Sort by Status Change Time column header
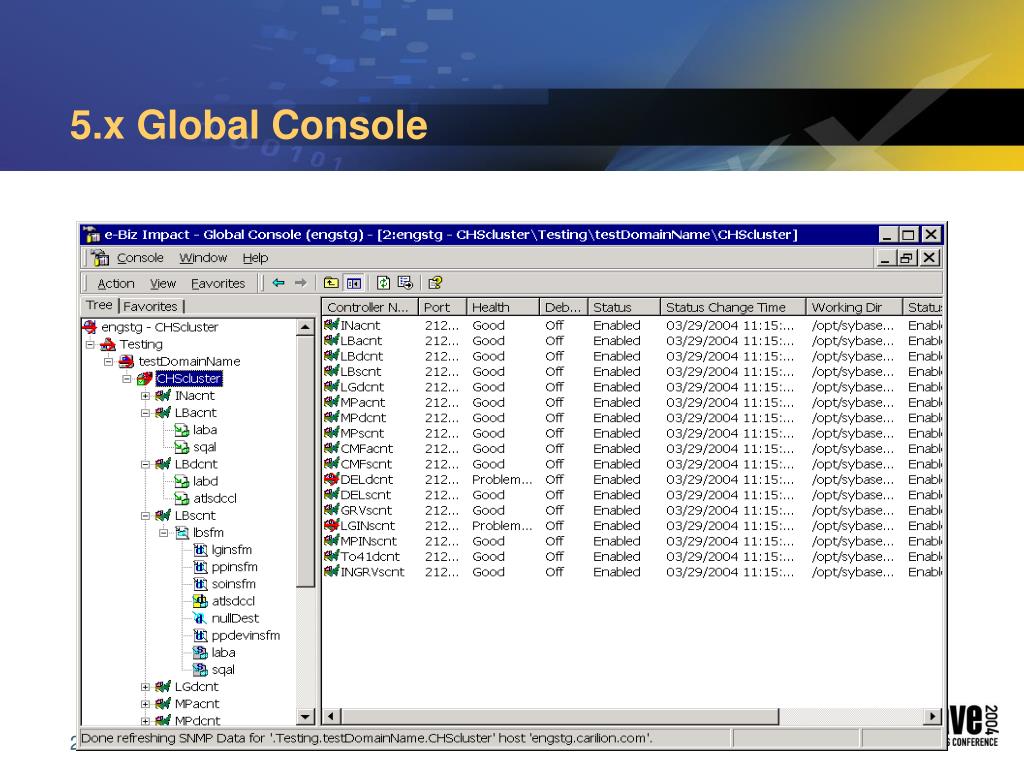The image size is (1024, 768). coord(732,307)
